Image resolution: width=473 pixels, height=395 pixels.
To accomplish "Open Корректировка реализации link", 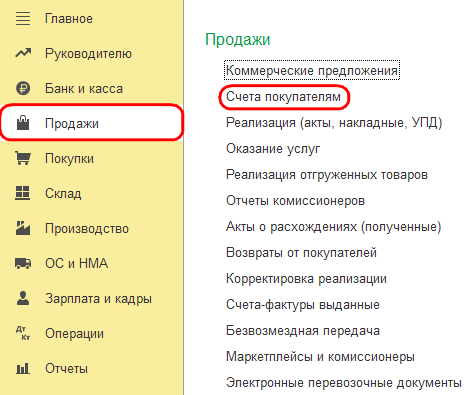I will pos(306,279).
